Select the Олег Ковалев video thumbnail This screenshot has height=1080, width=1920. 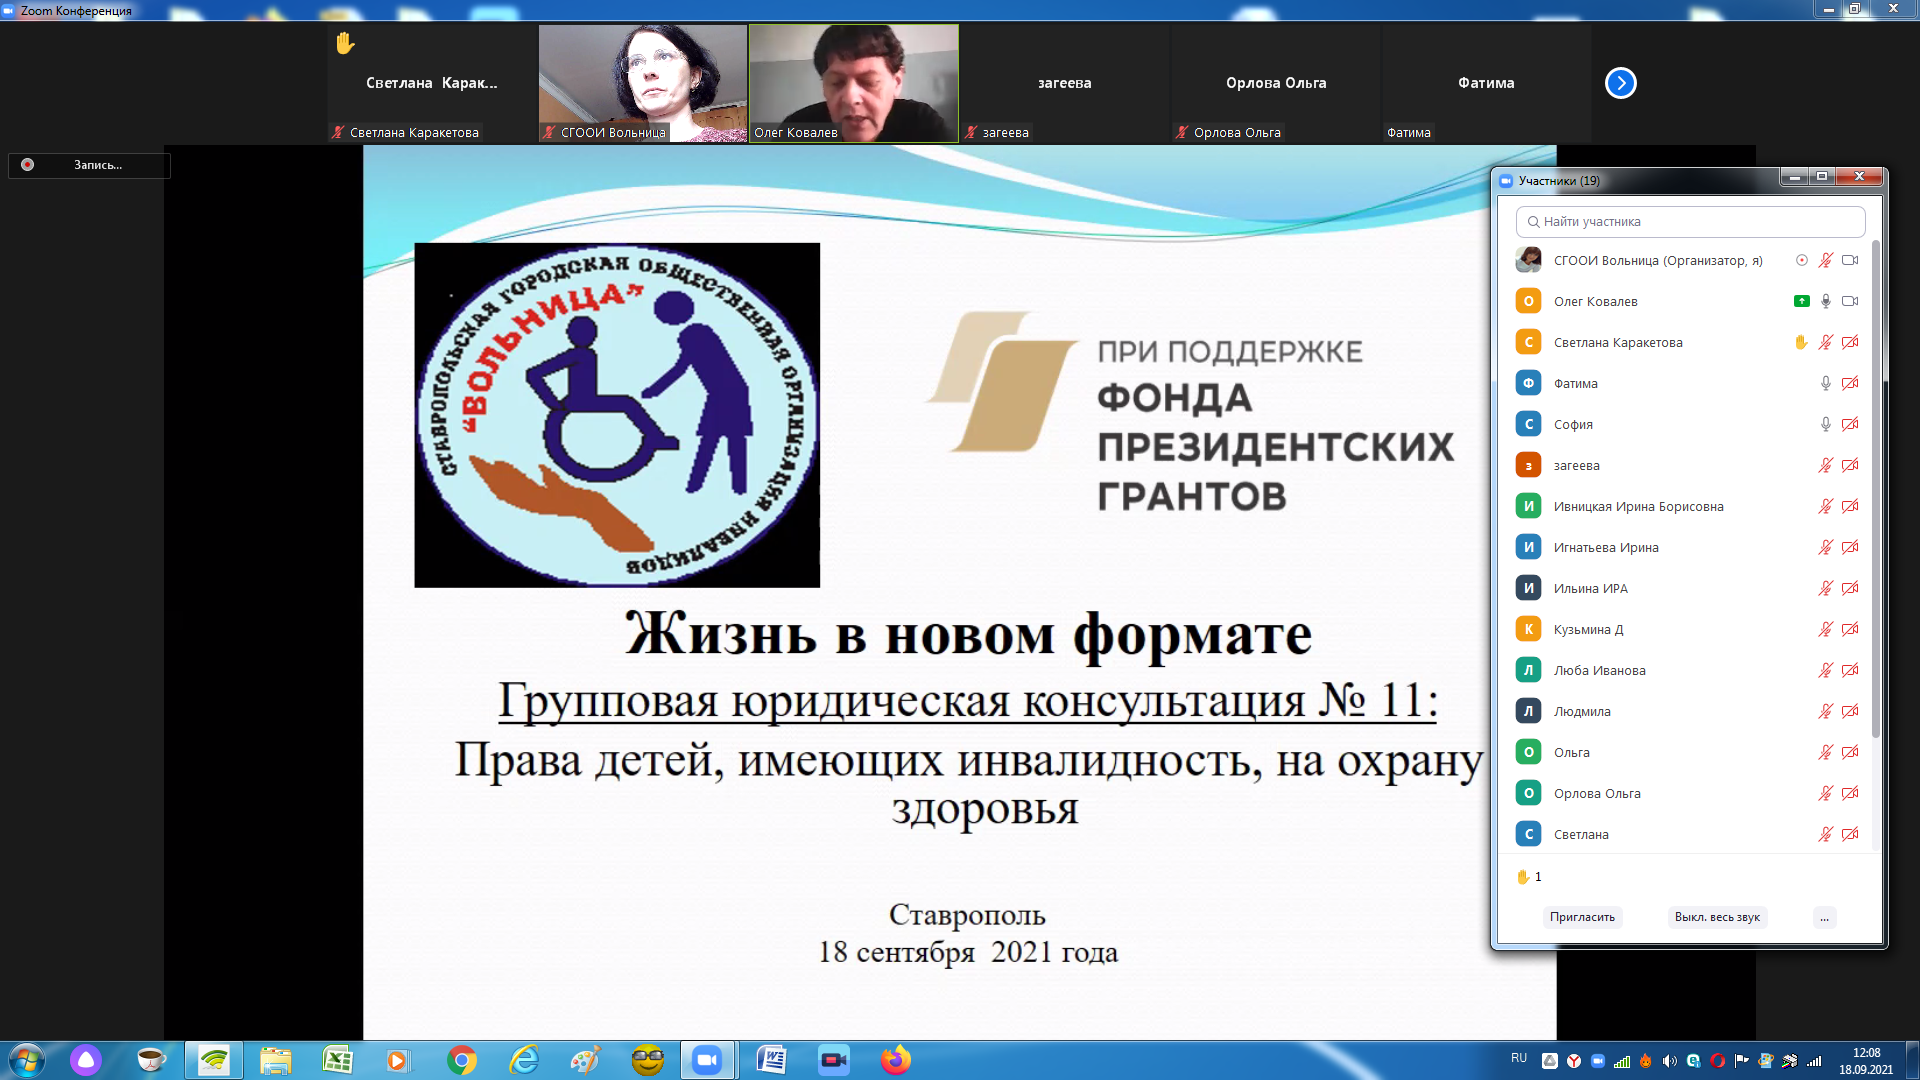(853, 83)
